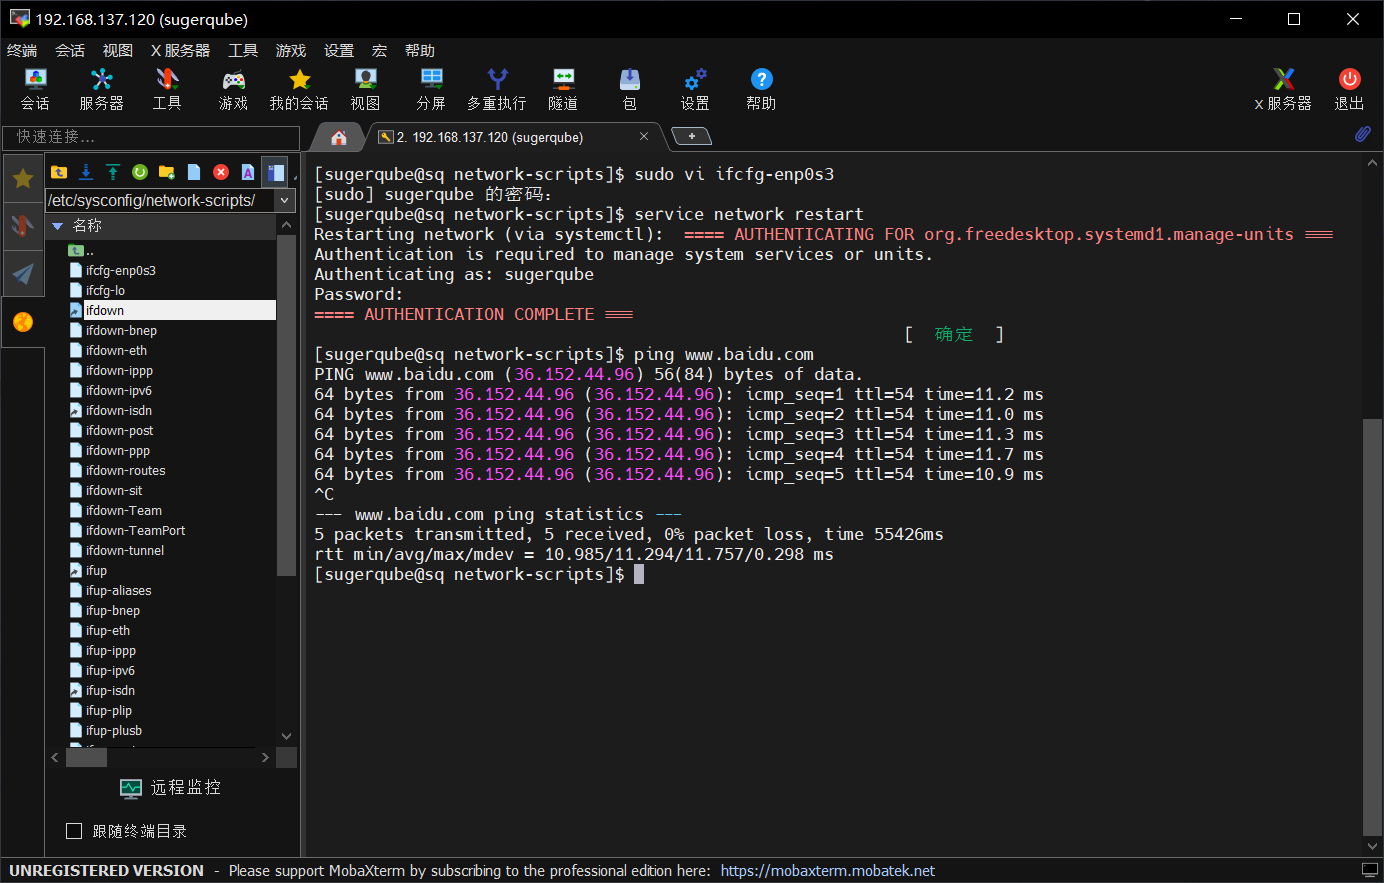Create new folder in SFTP toolbar

click(167, 172)
